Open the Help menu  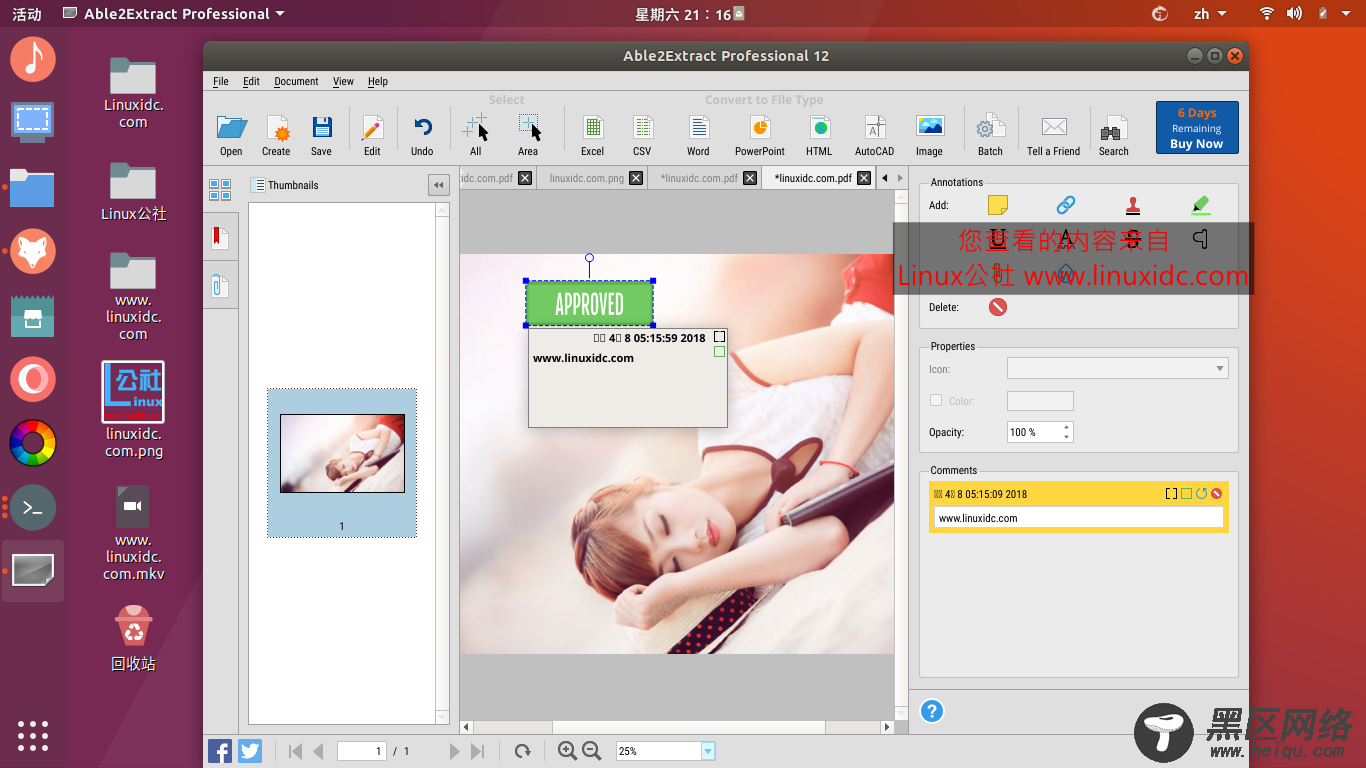coord(378,82)
